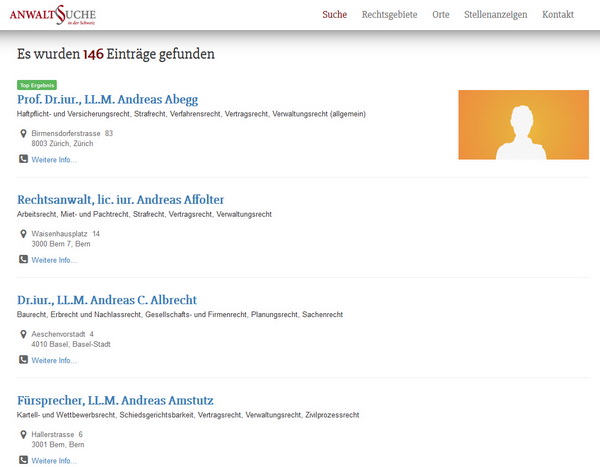This screenshot has width=600, height=467.
Task: Click 'Waisenhausplatz 14' street text
Action: click(65, 234)
